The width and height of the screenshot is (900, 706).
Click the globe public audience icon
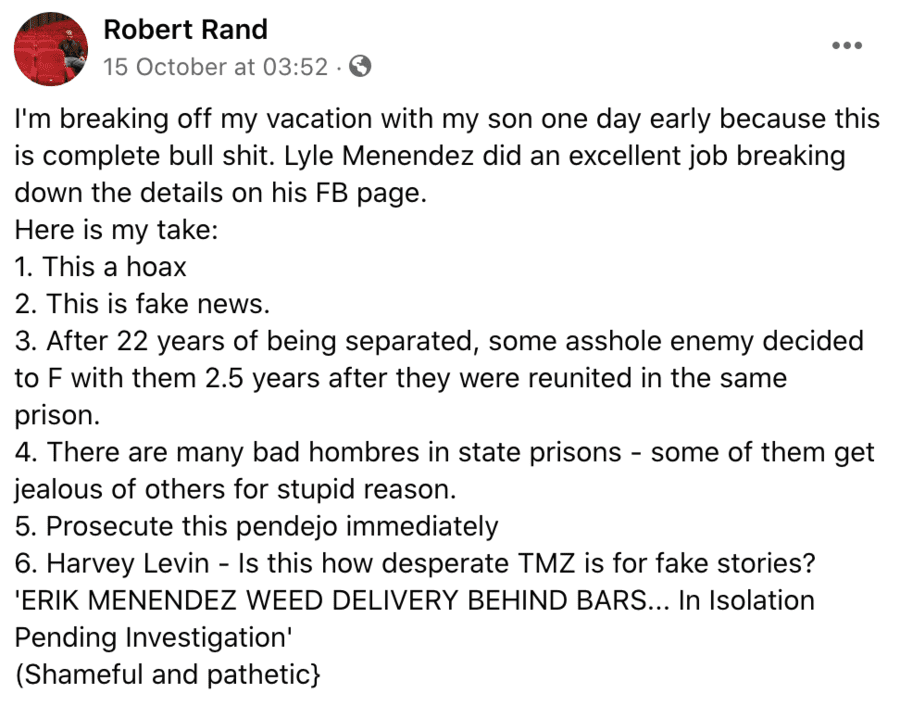click(361, 67)
